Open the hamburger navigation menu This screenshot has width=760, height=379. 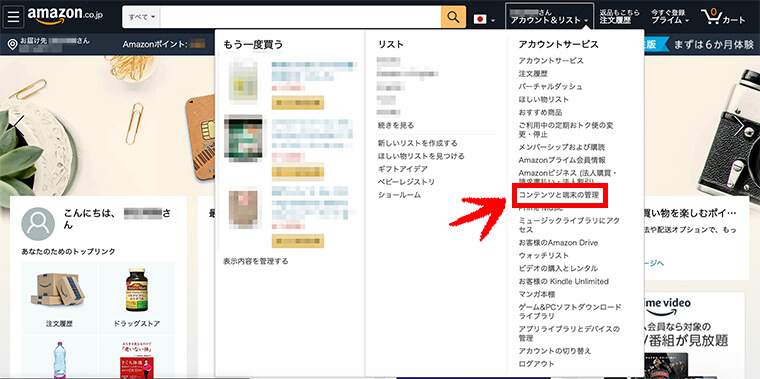point(13,16)
